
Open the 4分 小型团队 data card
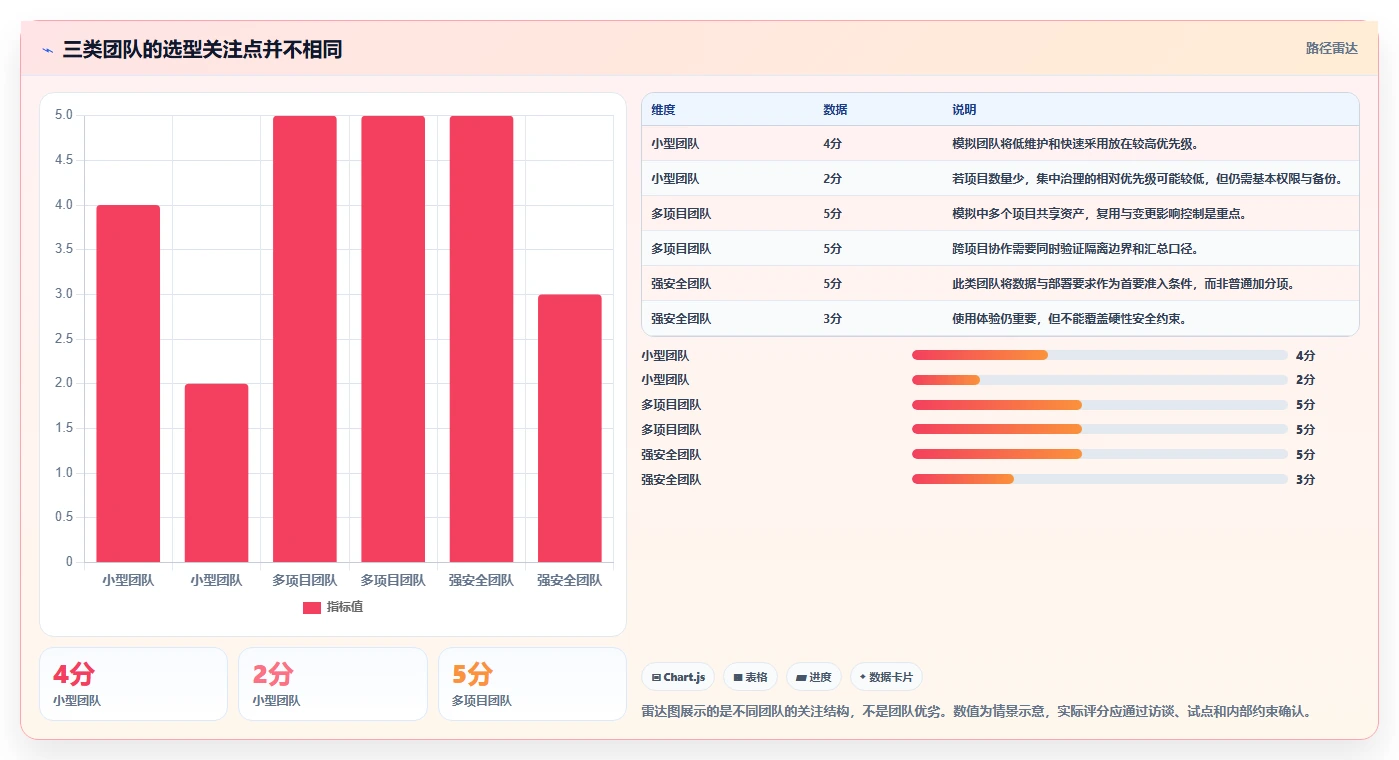133,684
